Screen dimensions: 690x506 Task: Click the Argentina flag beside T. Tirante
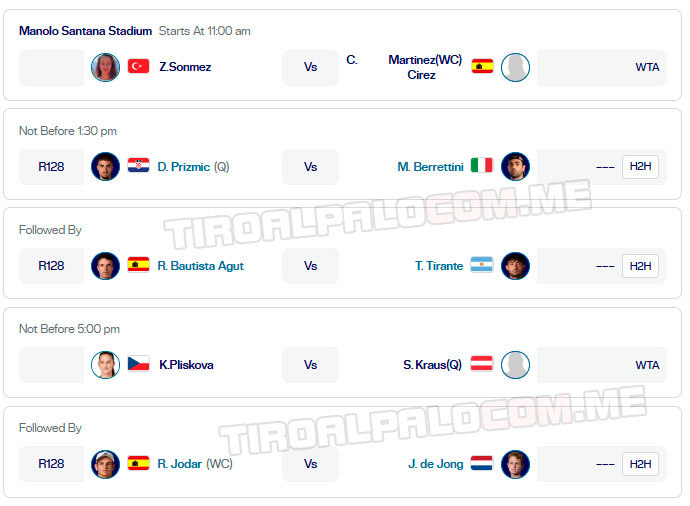pyautogui.click(x=482, y=265)
